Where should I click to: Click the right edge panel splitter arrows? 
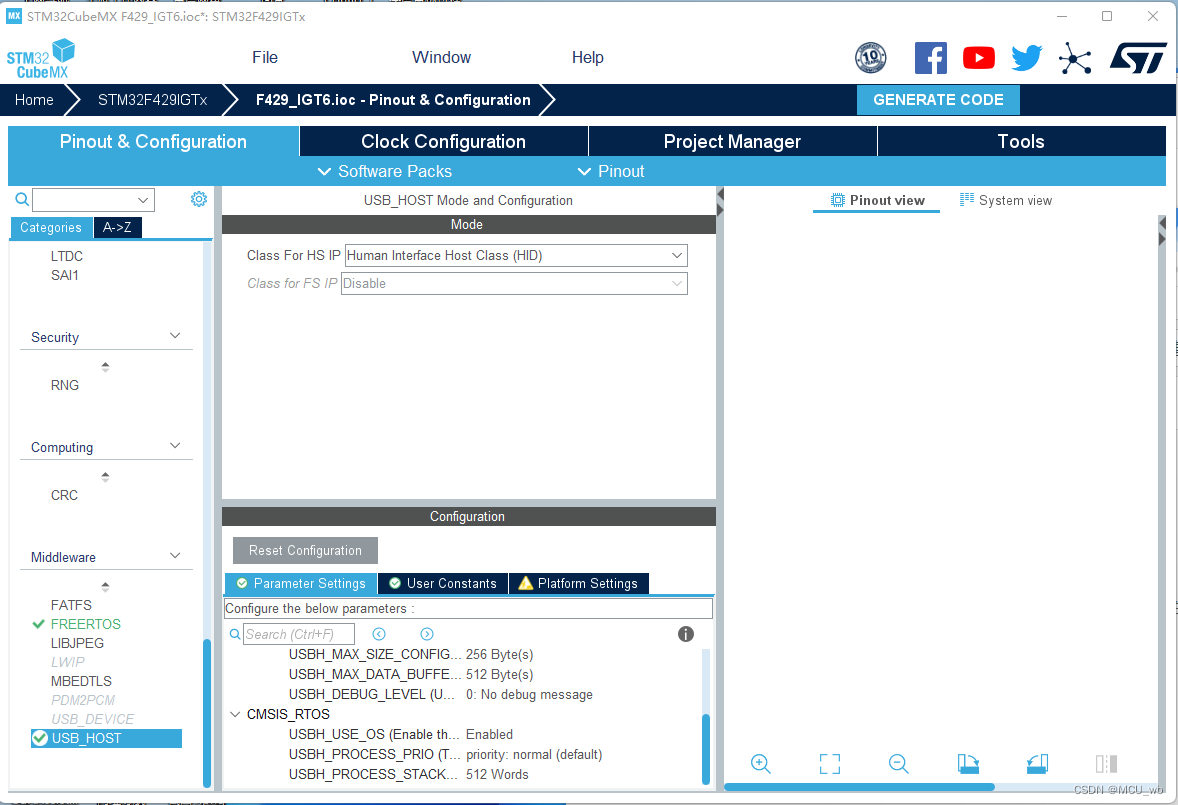[x=1162, y=231]
